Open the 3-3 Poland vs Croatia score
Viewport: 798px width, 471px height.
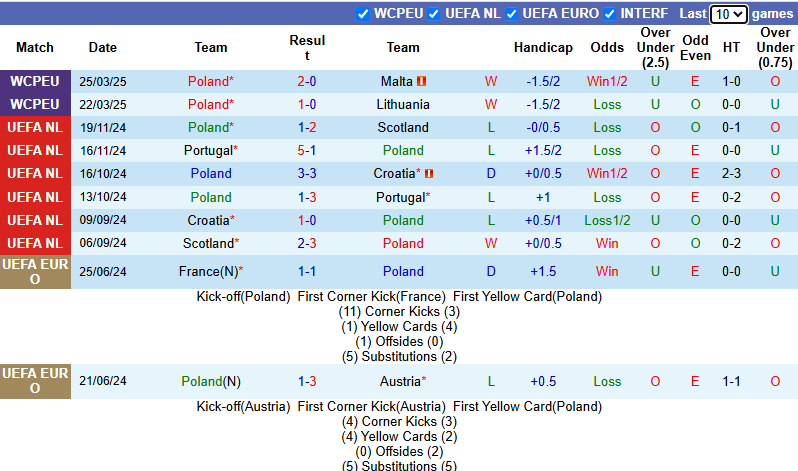307,173
